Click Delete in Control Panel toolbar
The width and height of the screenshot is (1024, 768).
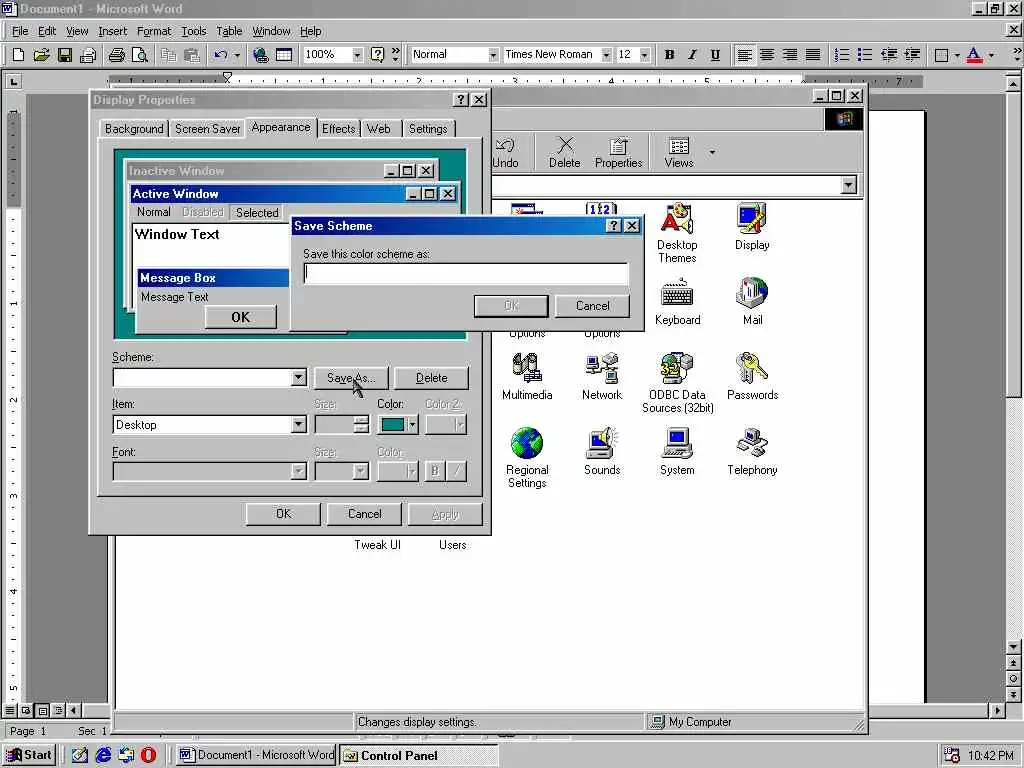click(x=564, y=152)
